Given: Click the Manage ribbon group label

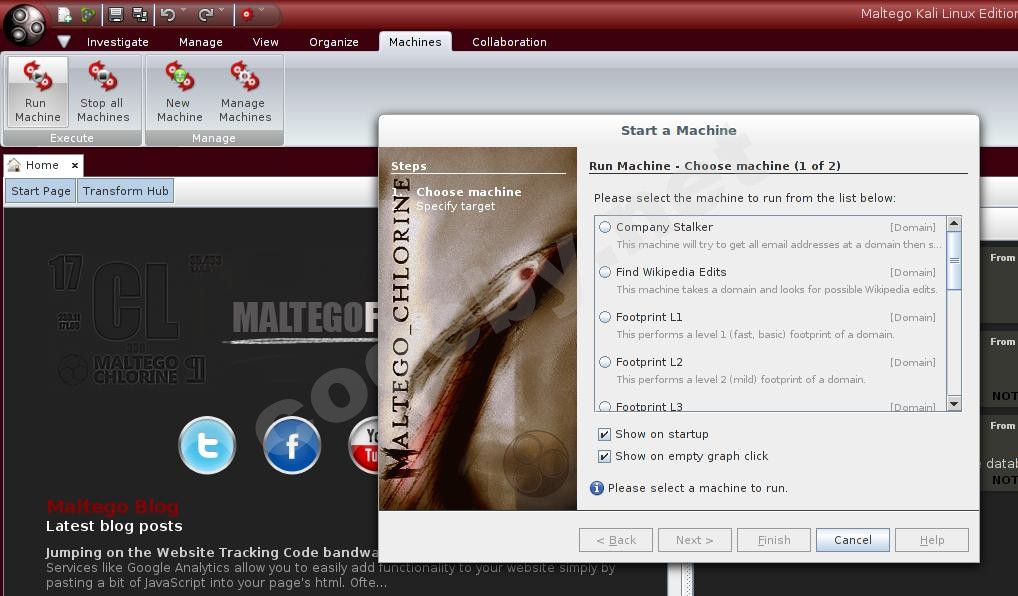Looking at the screenshot, I should coord(214,138).
